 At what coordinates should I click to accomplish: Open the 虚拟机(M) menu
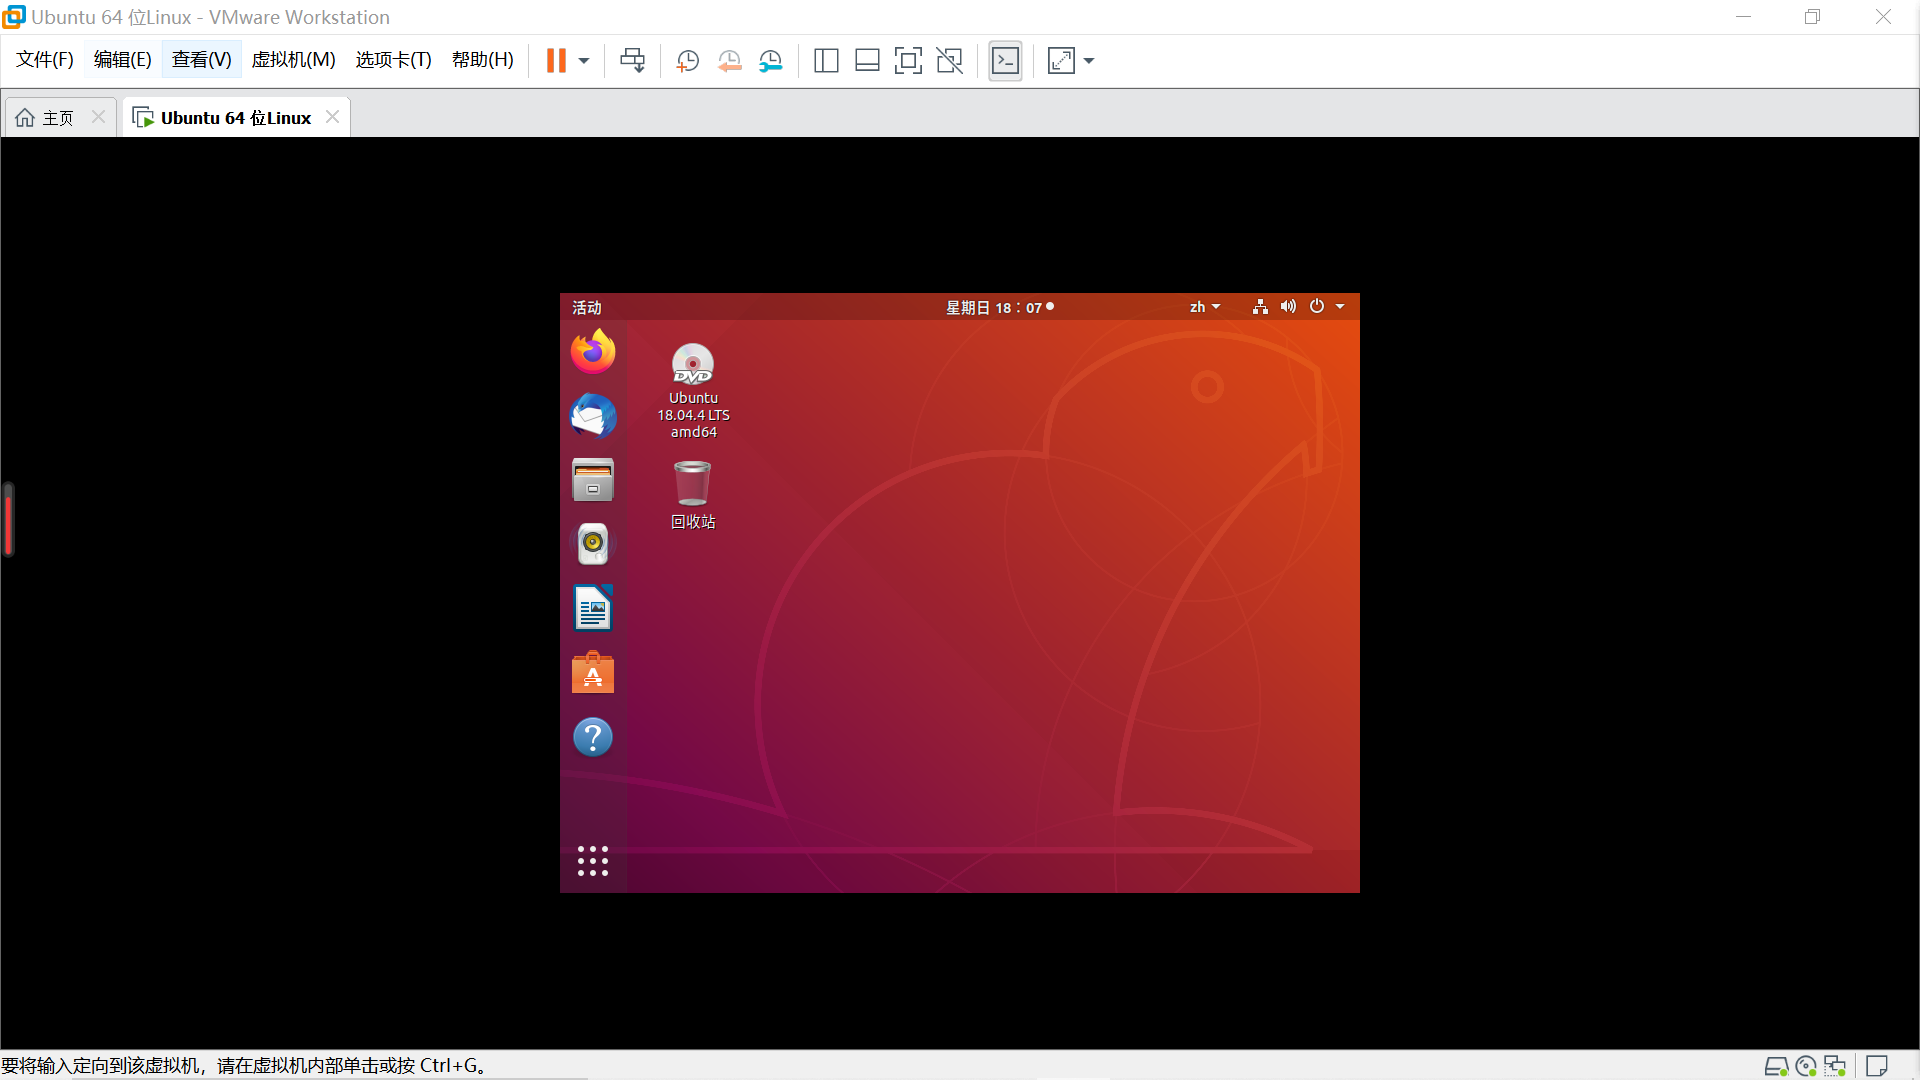293,60
